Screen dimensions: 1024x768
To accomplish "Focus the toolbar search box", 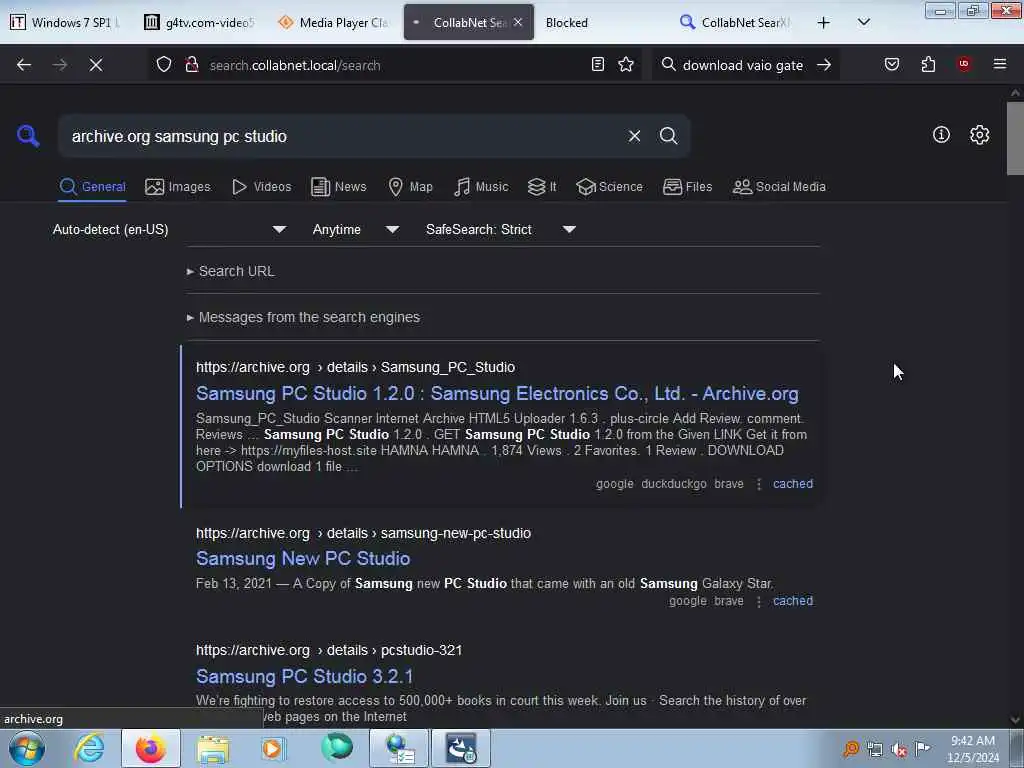I will 743,65.
